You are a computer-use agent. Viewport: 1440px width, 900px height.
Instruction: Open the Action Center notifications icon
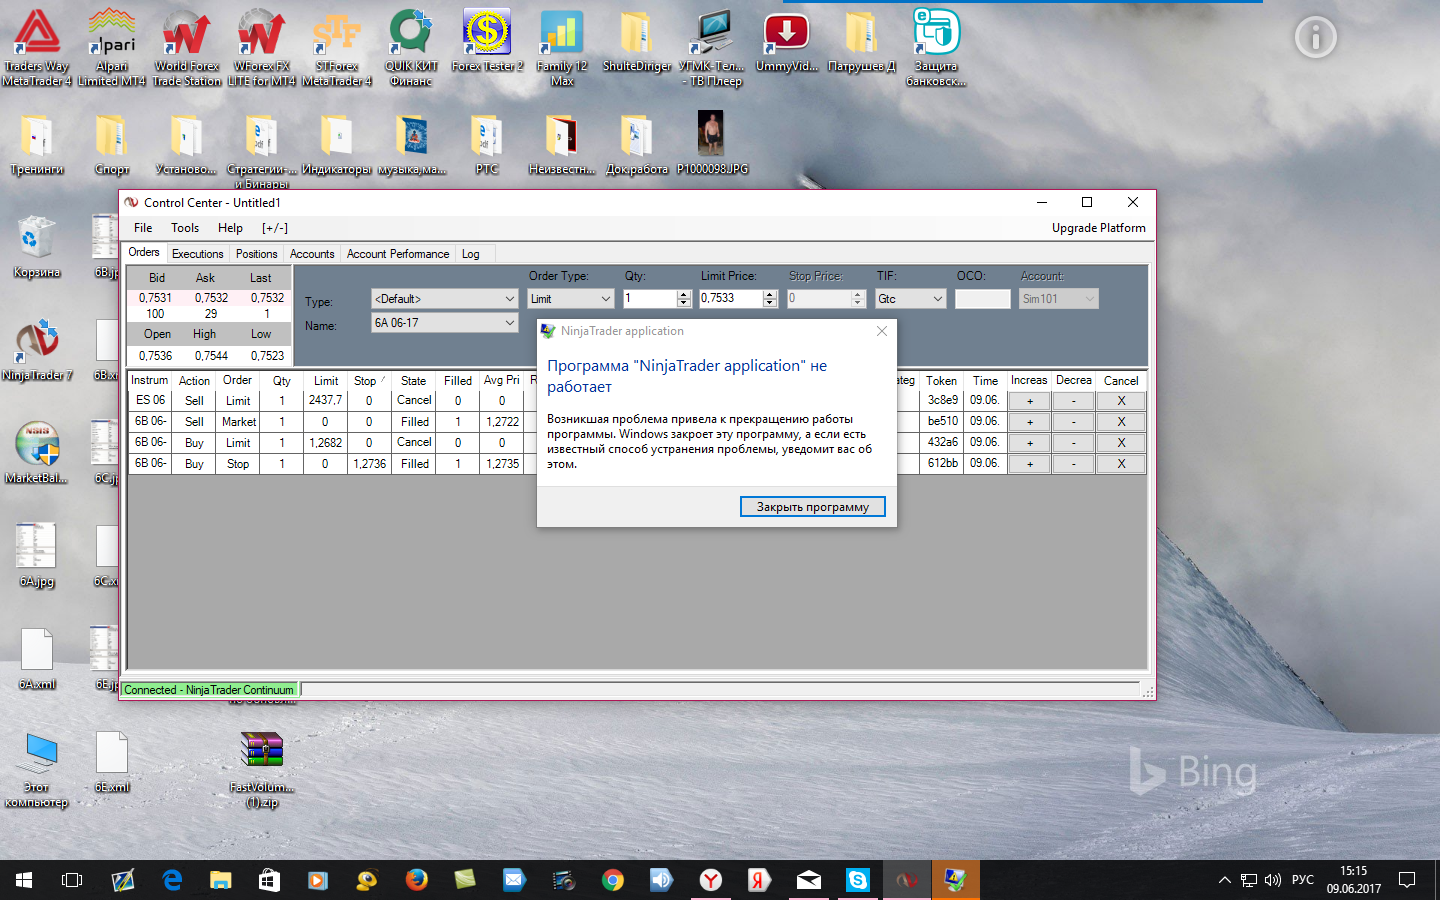1407,880
